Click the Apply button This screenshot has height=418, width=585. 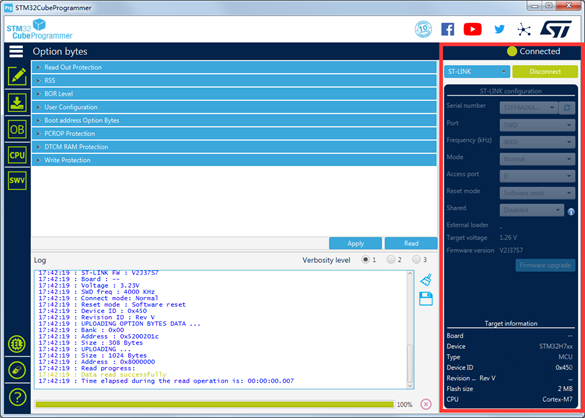click(x=356, y=243)
